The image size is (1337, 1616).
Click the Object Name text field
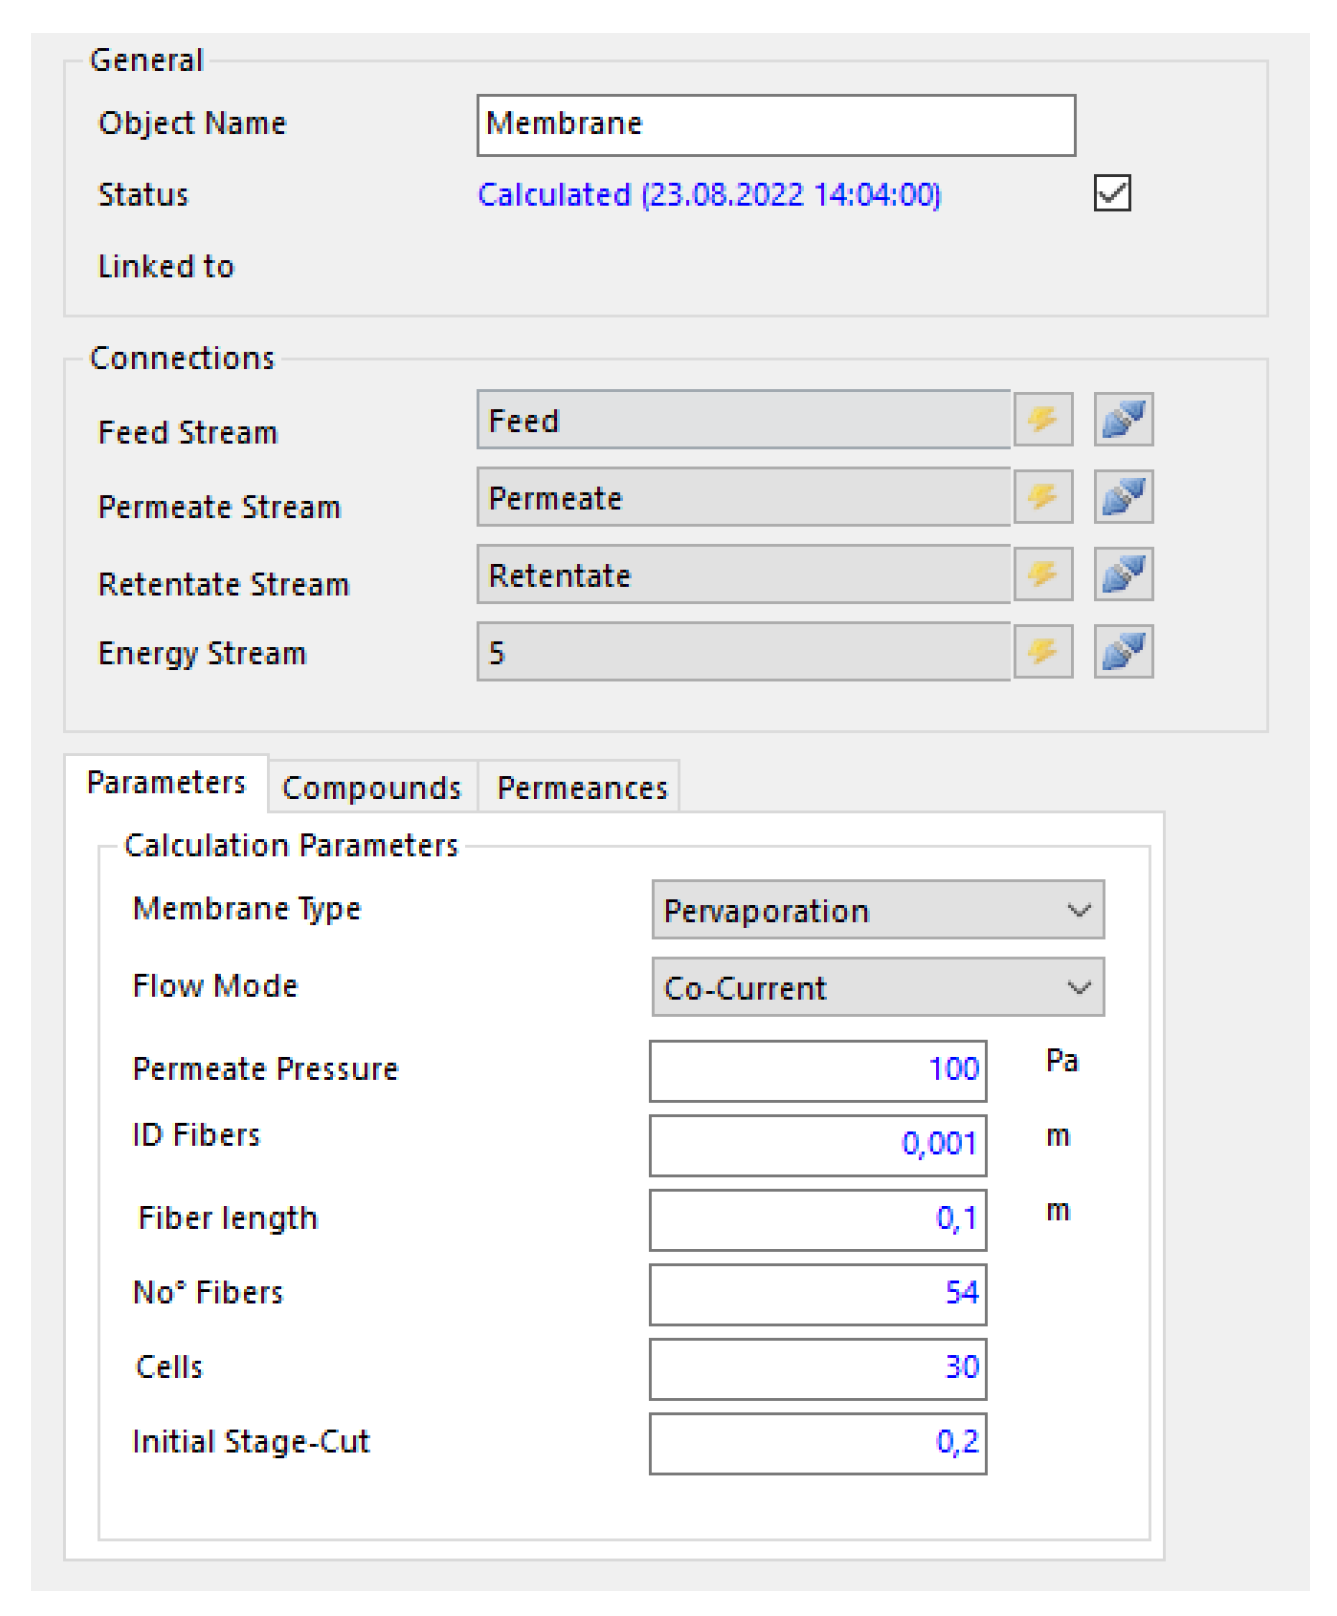[x=775, y=125]
